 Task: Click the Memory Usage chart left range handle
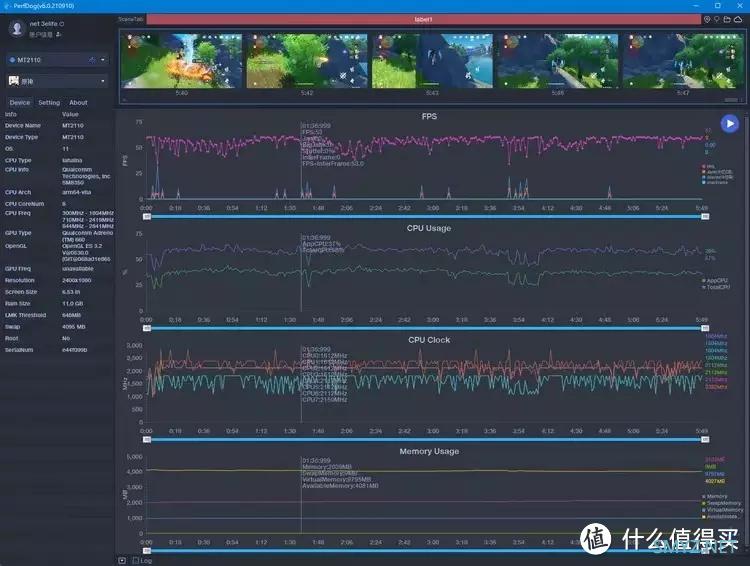coord(147,551)
